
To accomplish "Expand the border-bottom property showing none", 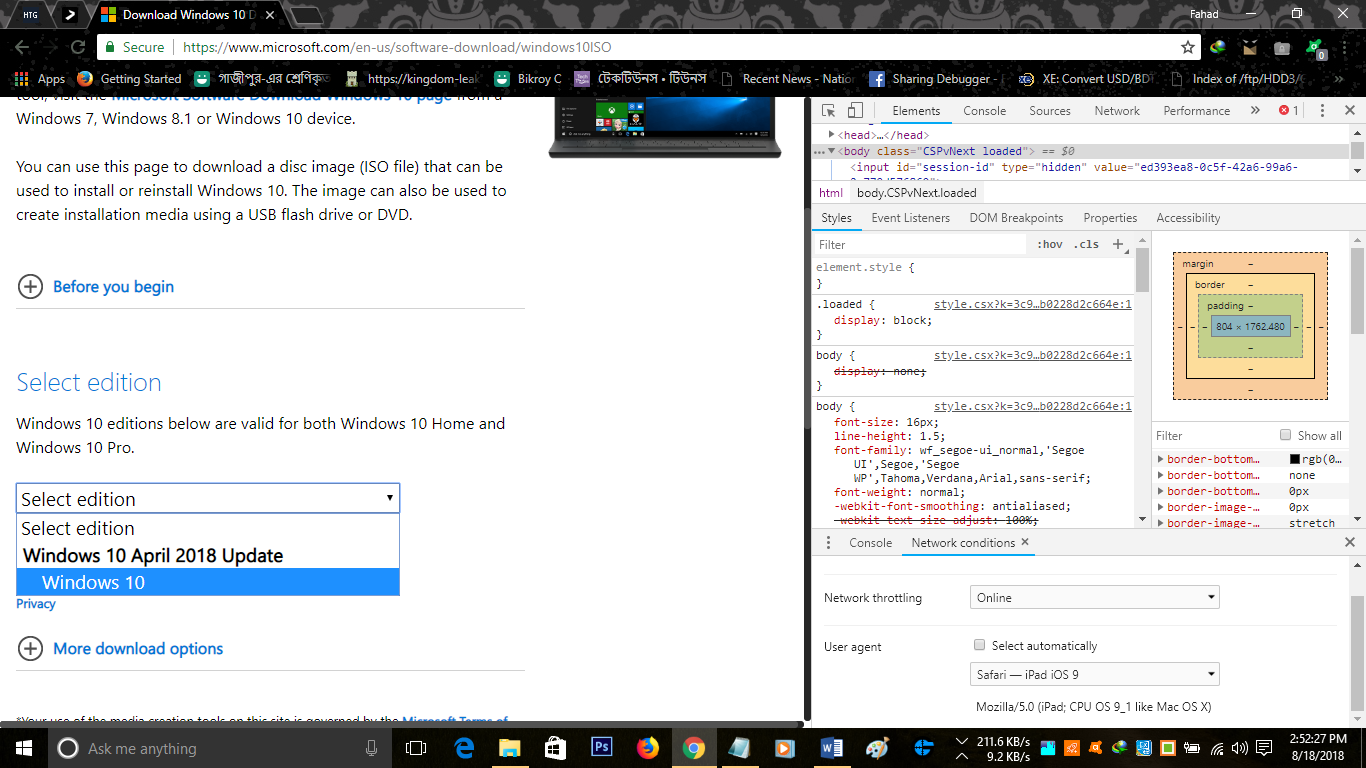I will (x=1160, y=475).
